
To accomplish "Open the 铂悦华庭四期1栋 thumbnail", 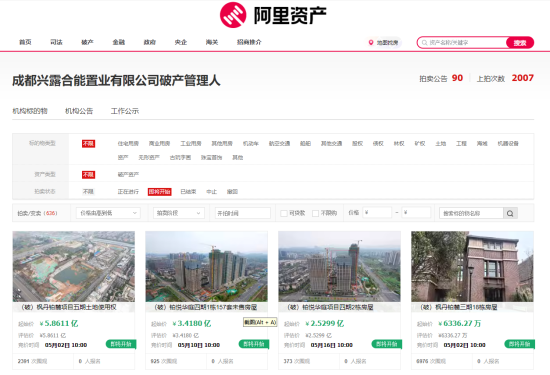I will 207,267.
